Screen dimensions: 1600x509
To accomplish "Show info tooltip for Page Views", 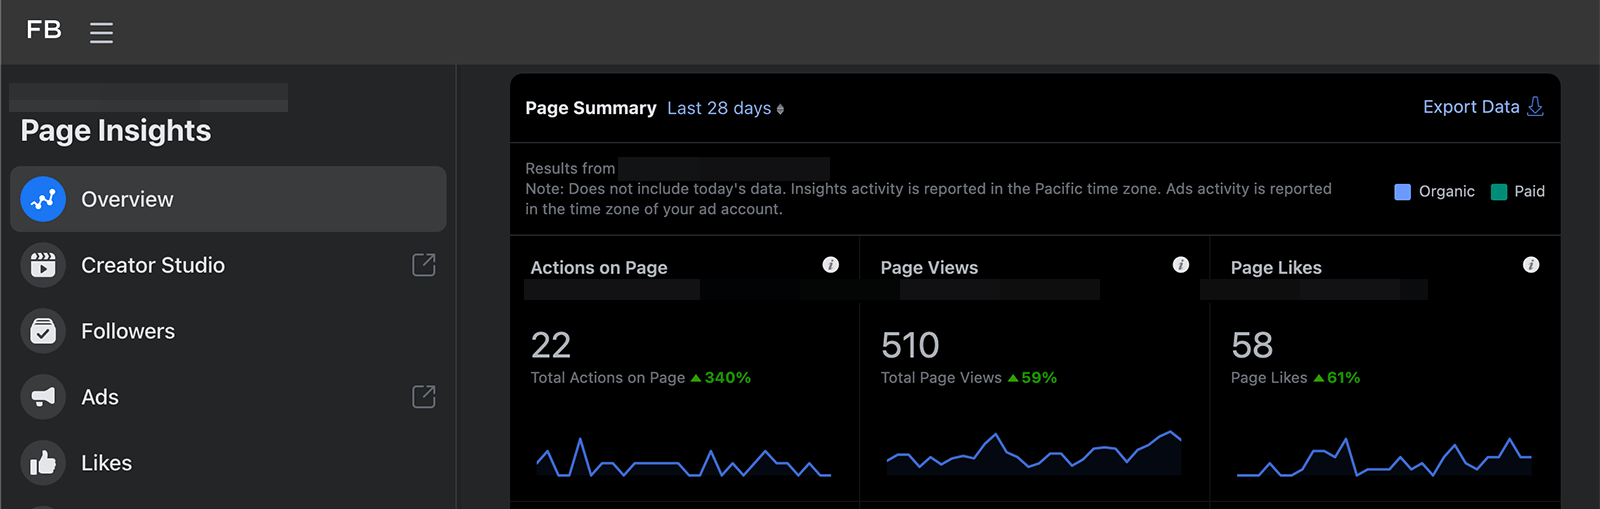I will [1181, 265].
